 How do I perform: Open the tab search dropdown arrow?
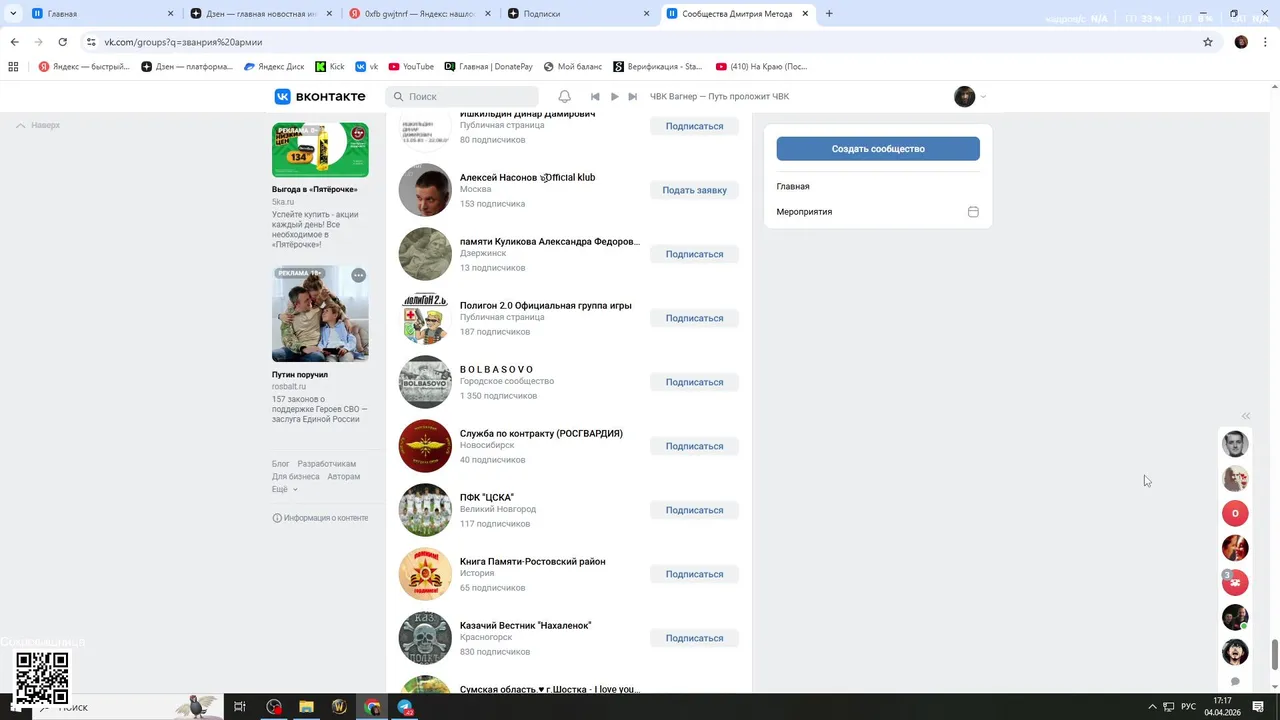click(13, 14)
